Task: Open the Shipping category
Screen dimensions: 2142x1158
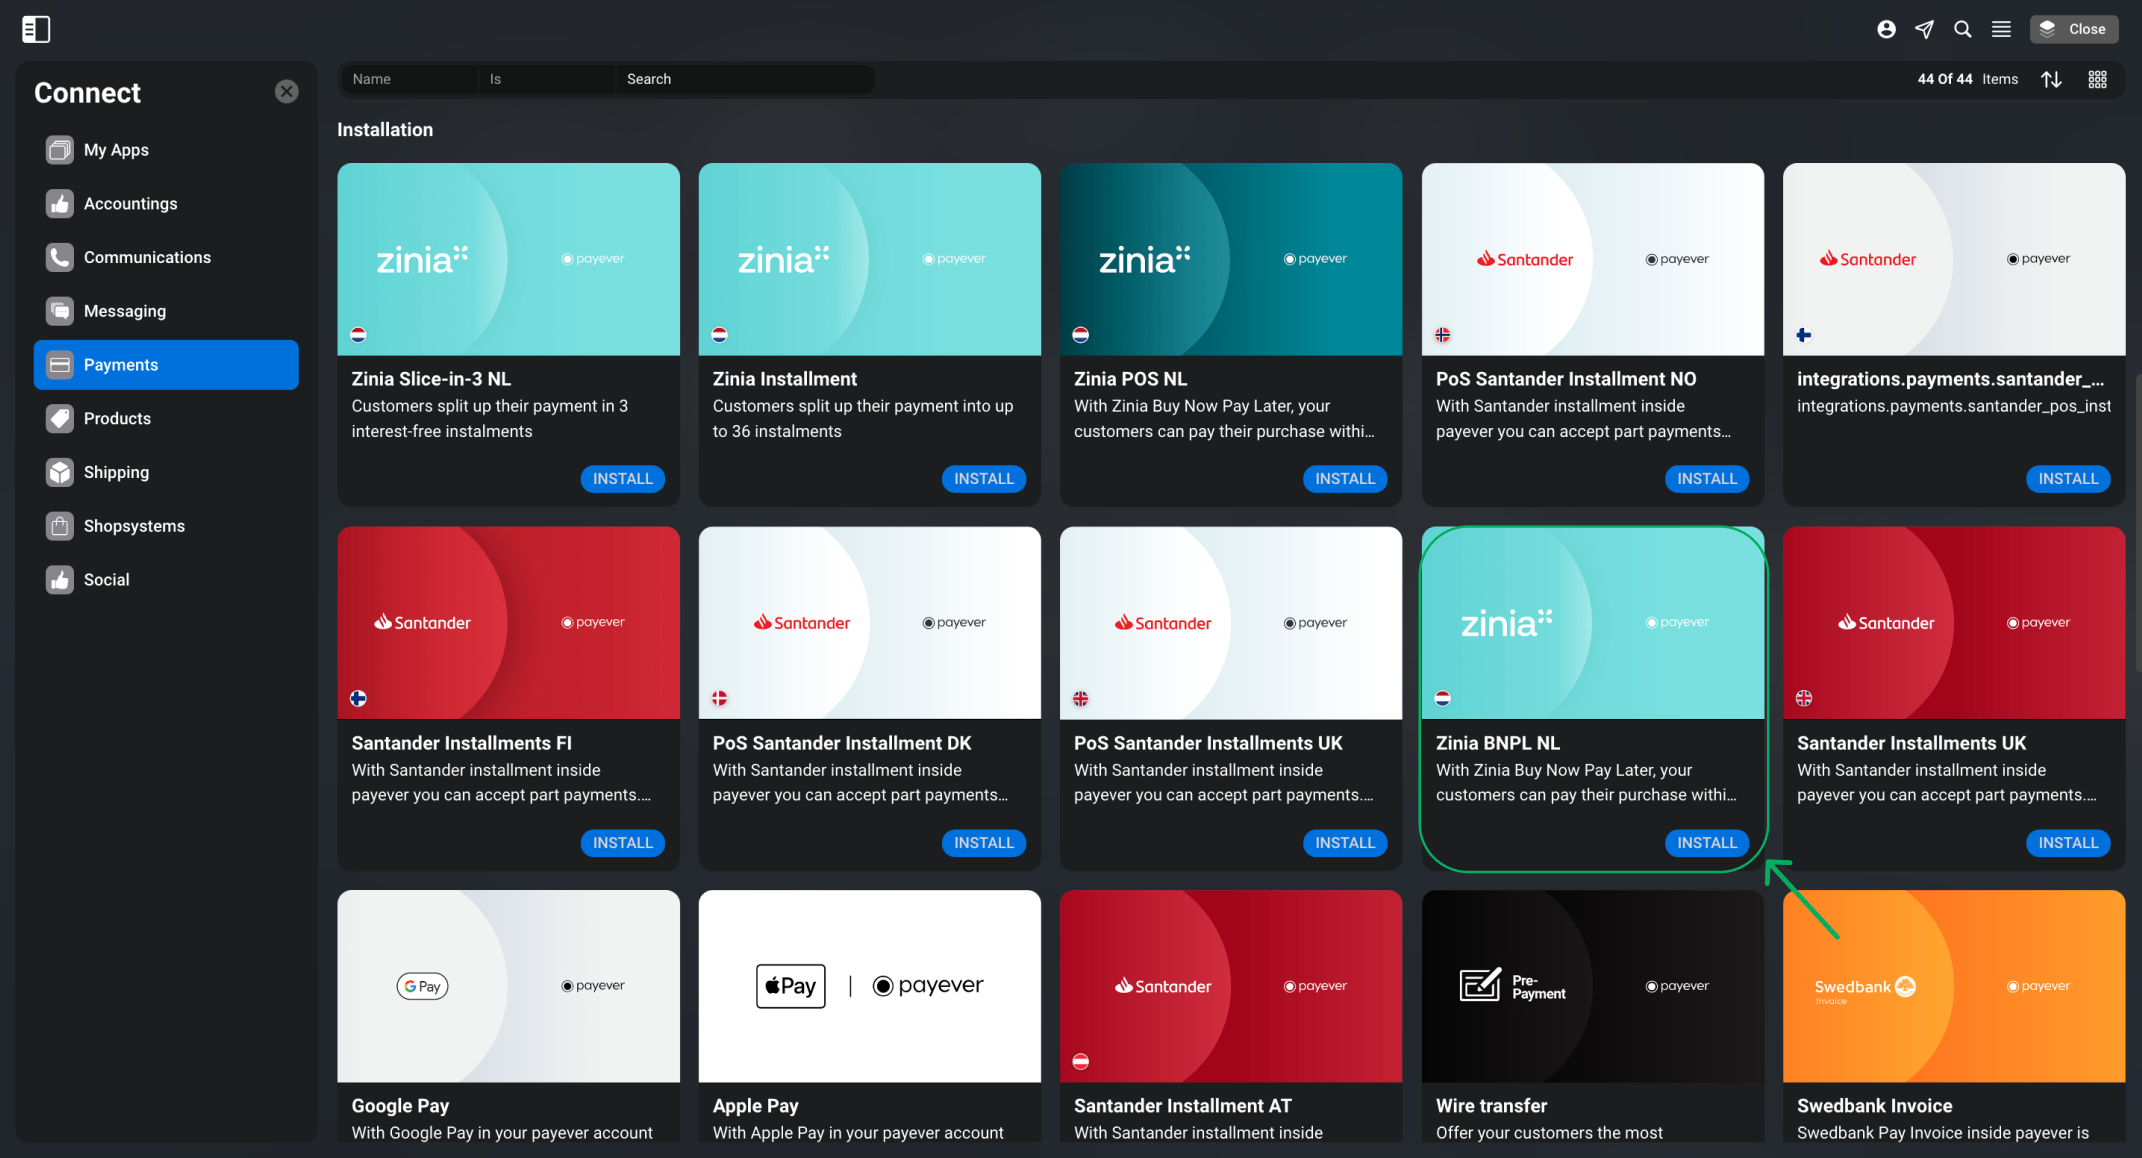Action: (x=166, y=472)
